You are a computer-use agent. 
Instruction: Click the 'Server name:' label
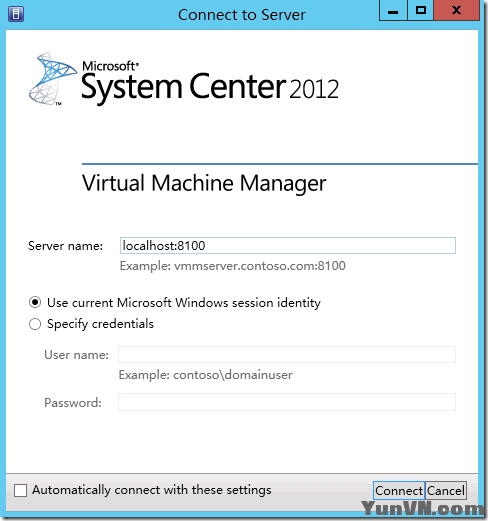(x=66, y=246)
